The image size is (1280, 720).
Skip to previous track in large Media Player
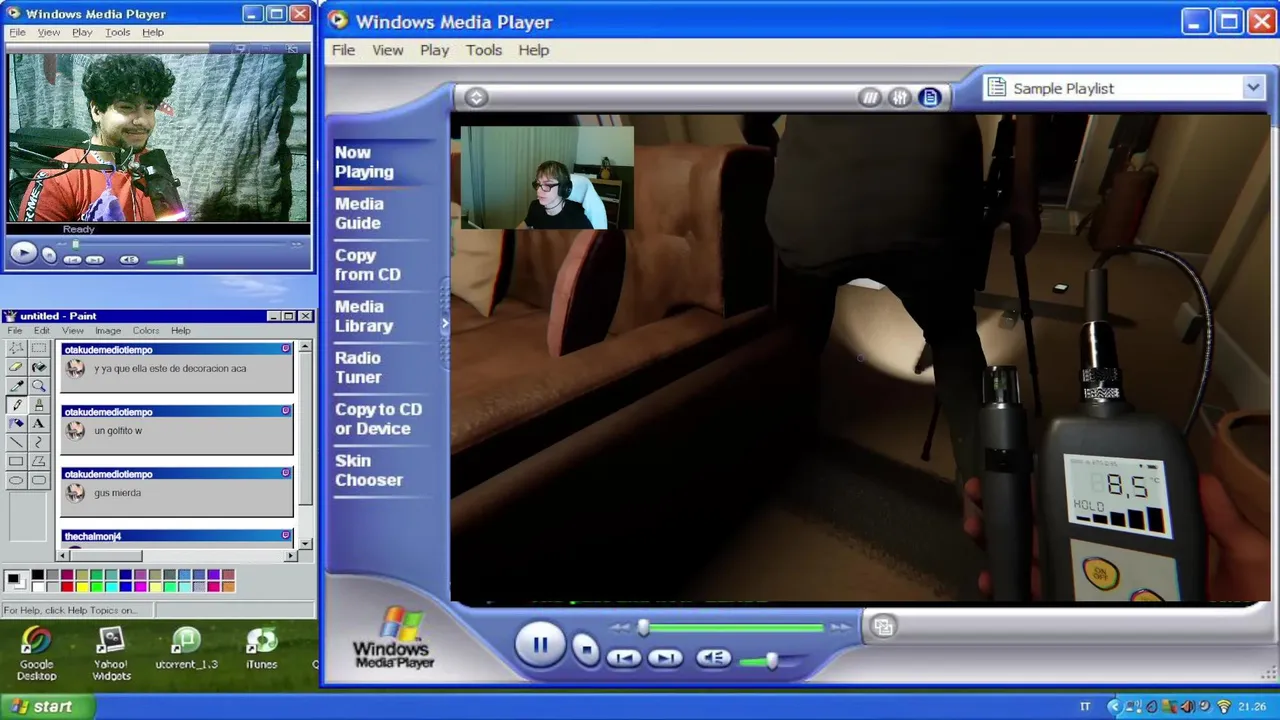(x=624, y=658)
